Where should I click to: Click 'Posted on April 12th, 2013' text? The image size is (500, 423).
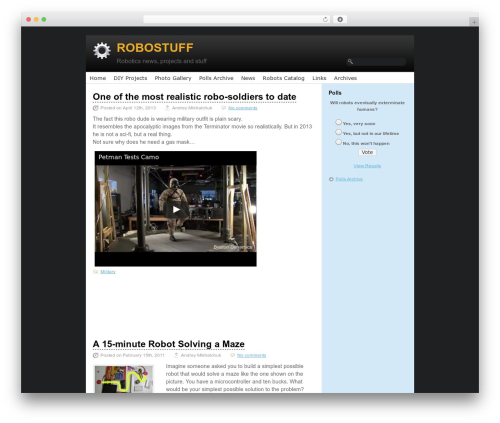point(128,108)
